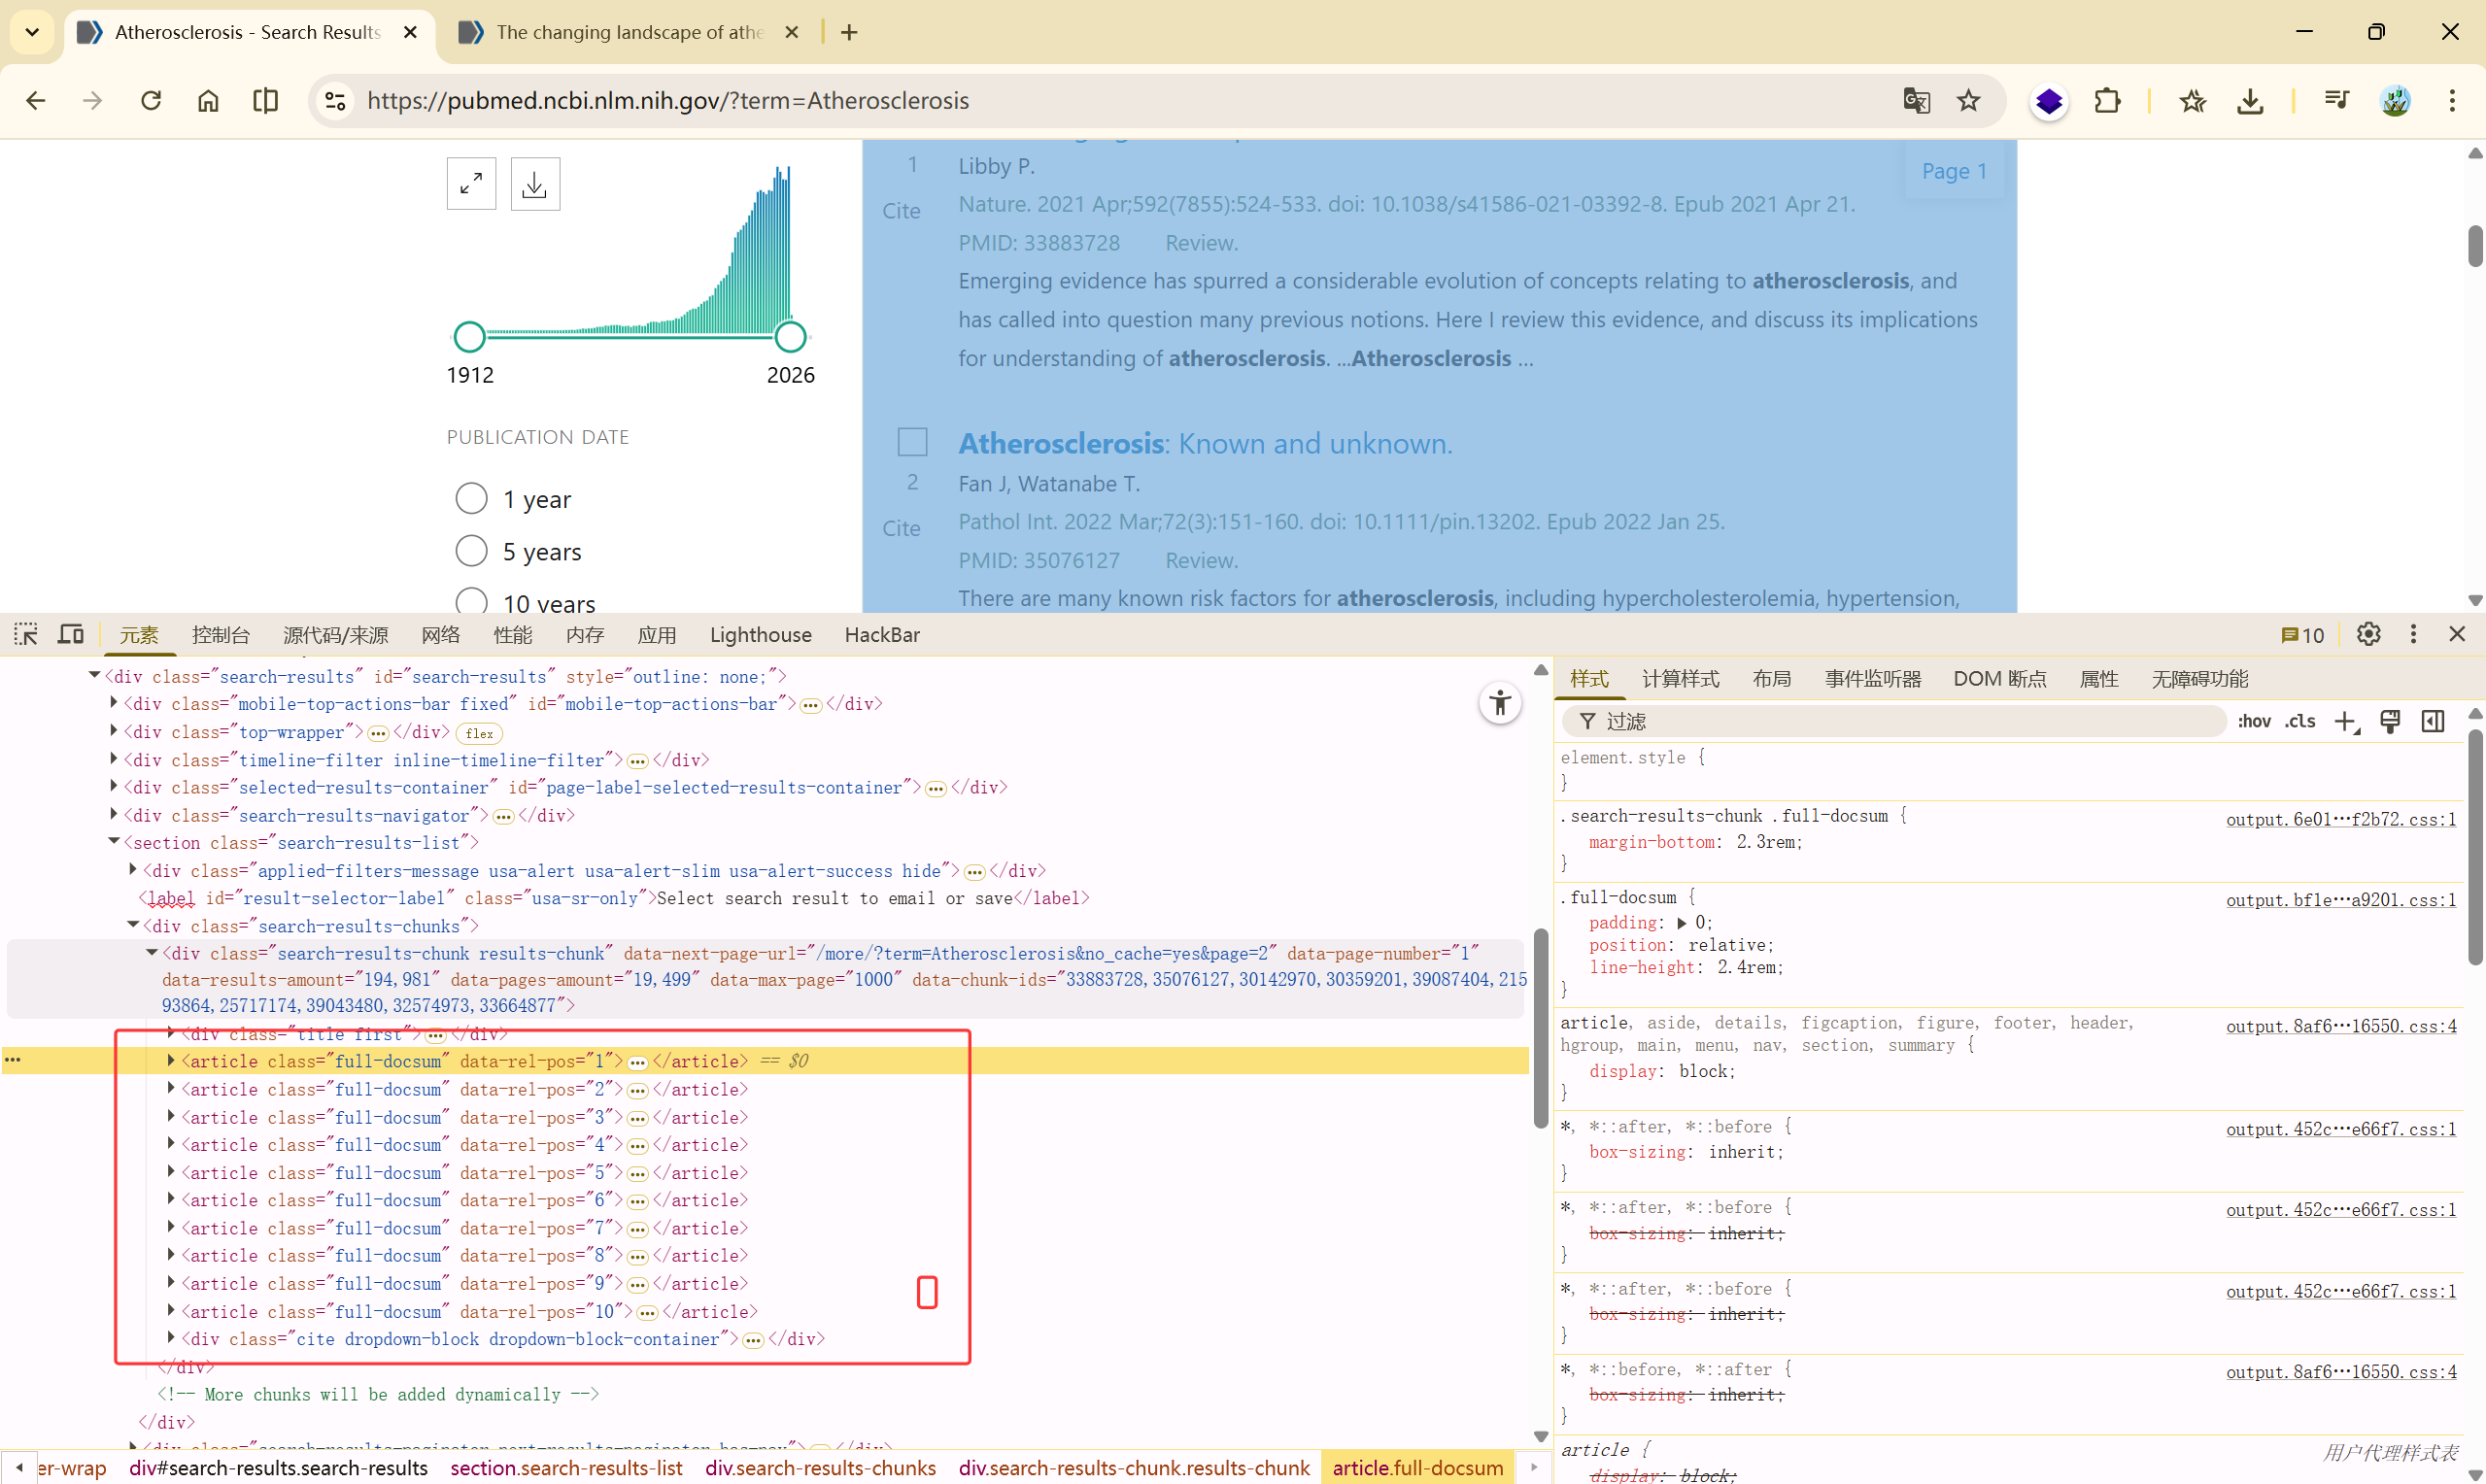
Task: Open DevTools settings gear
Action: [2367, 634]
